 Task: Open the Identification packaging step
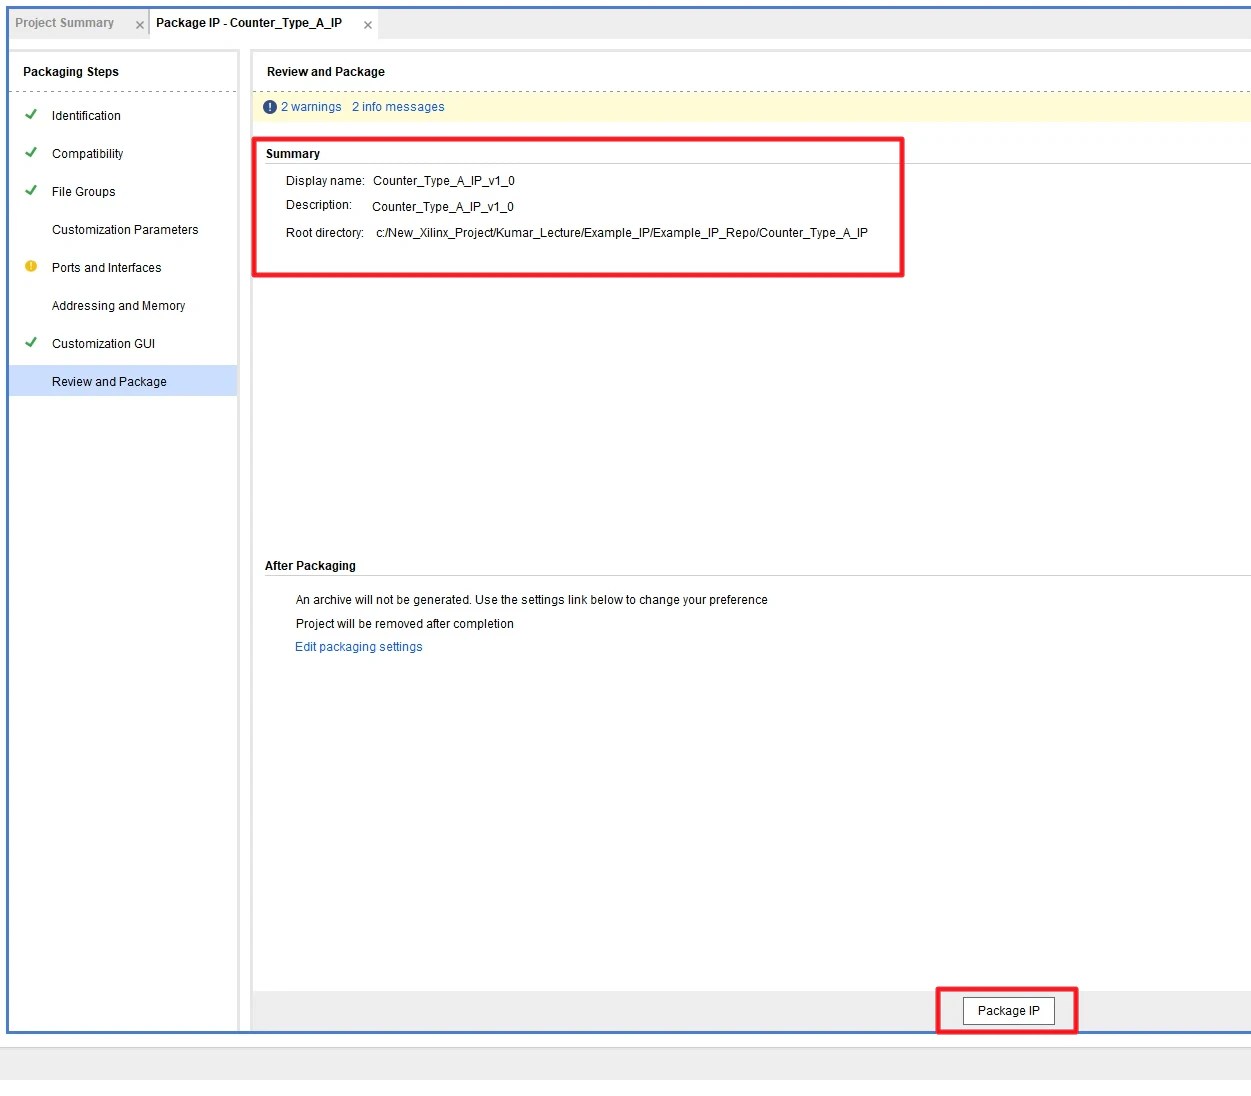(86, 116)
